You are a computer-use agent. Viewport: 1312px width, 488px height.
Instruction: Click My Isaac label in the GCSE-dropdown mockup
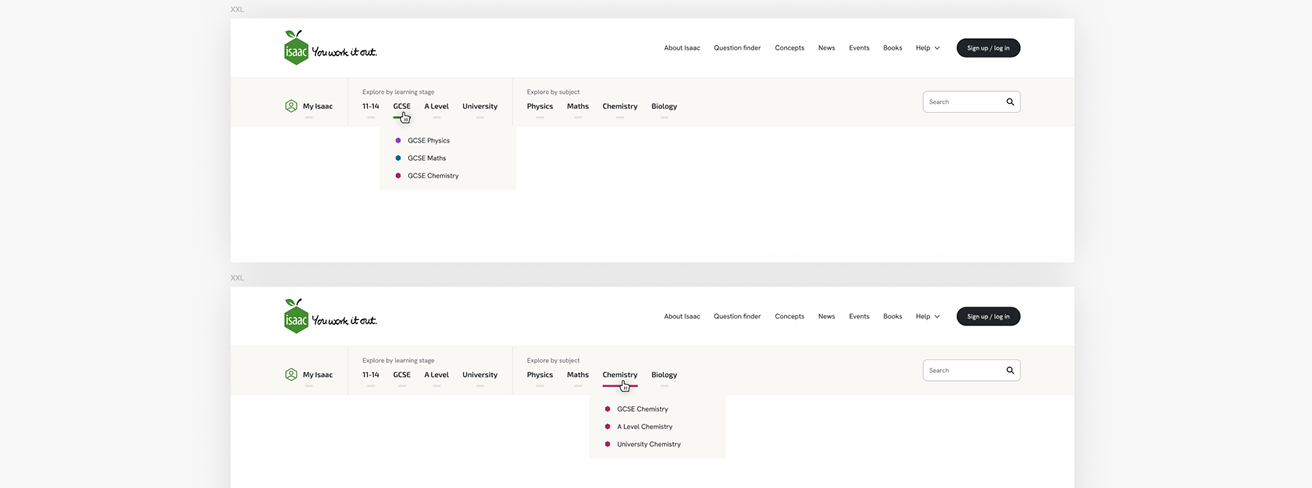pyautogui.click(x=318, y=106)
